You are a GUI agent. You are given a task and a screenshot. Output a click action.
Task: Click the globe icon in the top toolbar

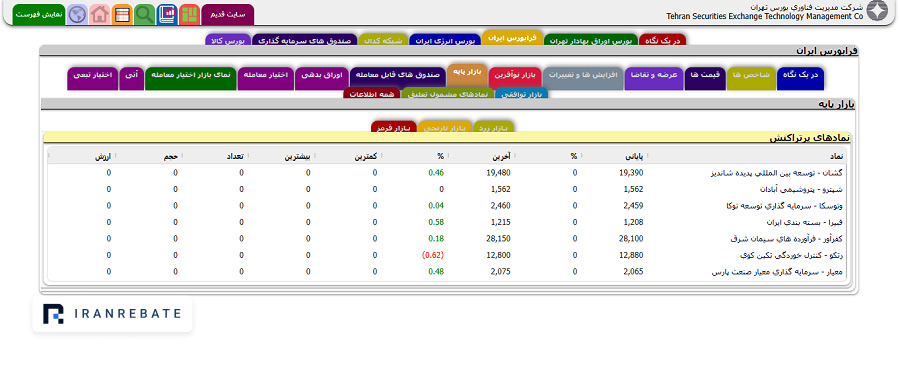77,14
